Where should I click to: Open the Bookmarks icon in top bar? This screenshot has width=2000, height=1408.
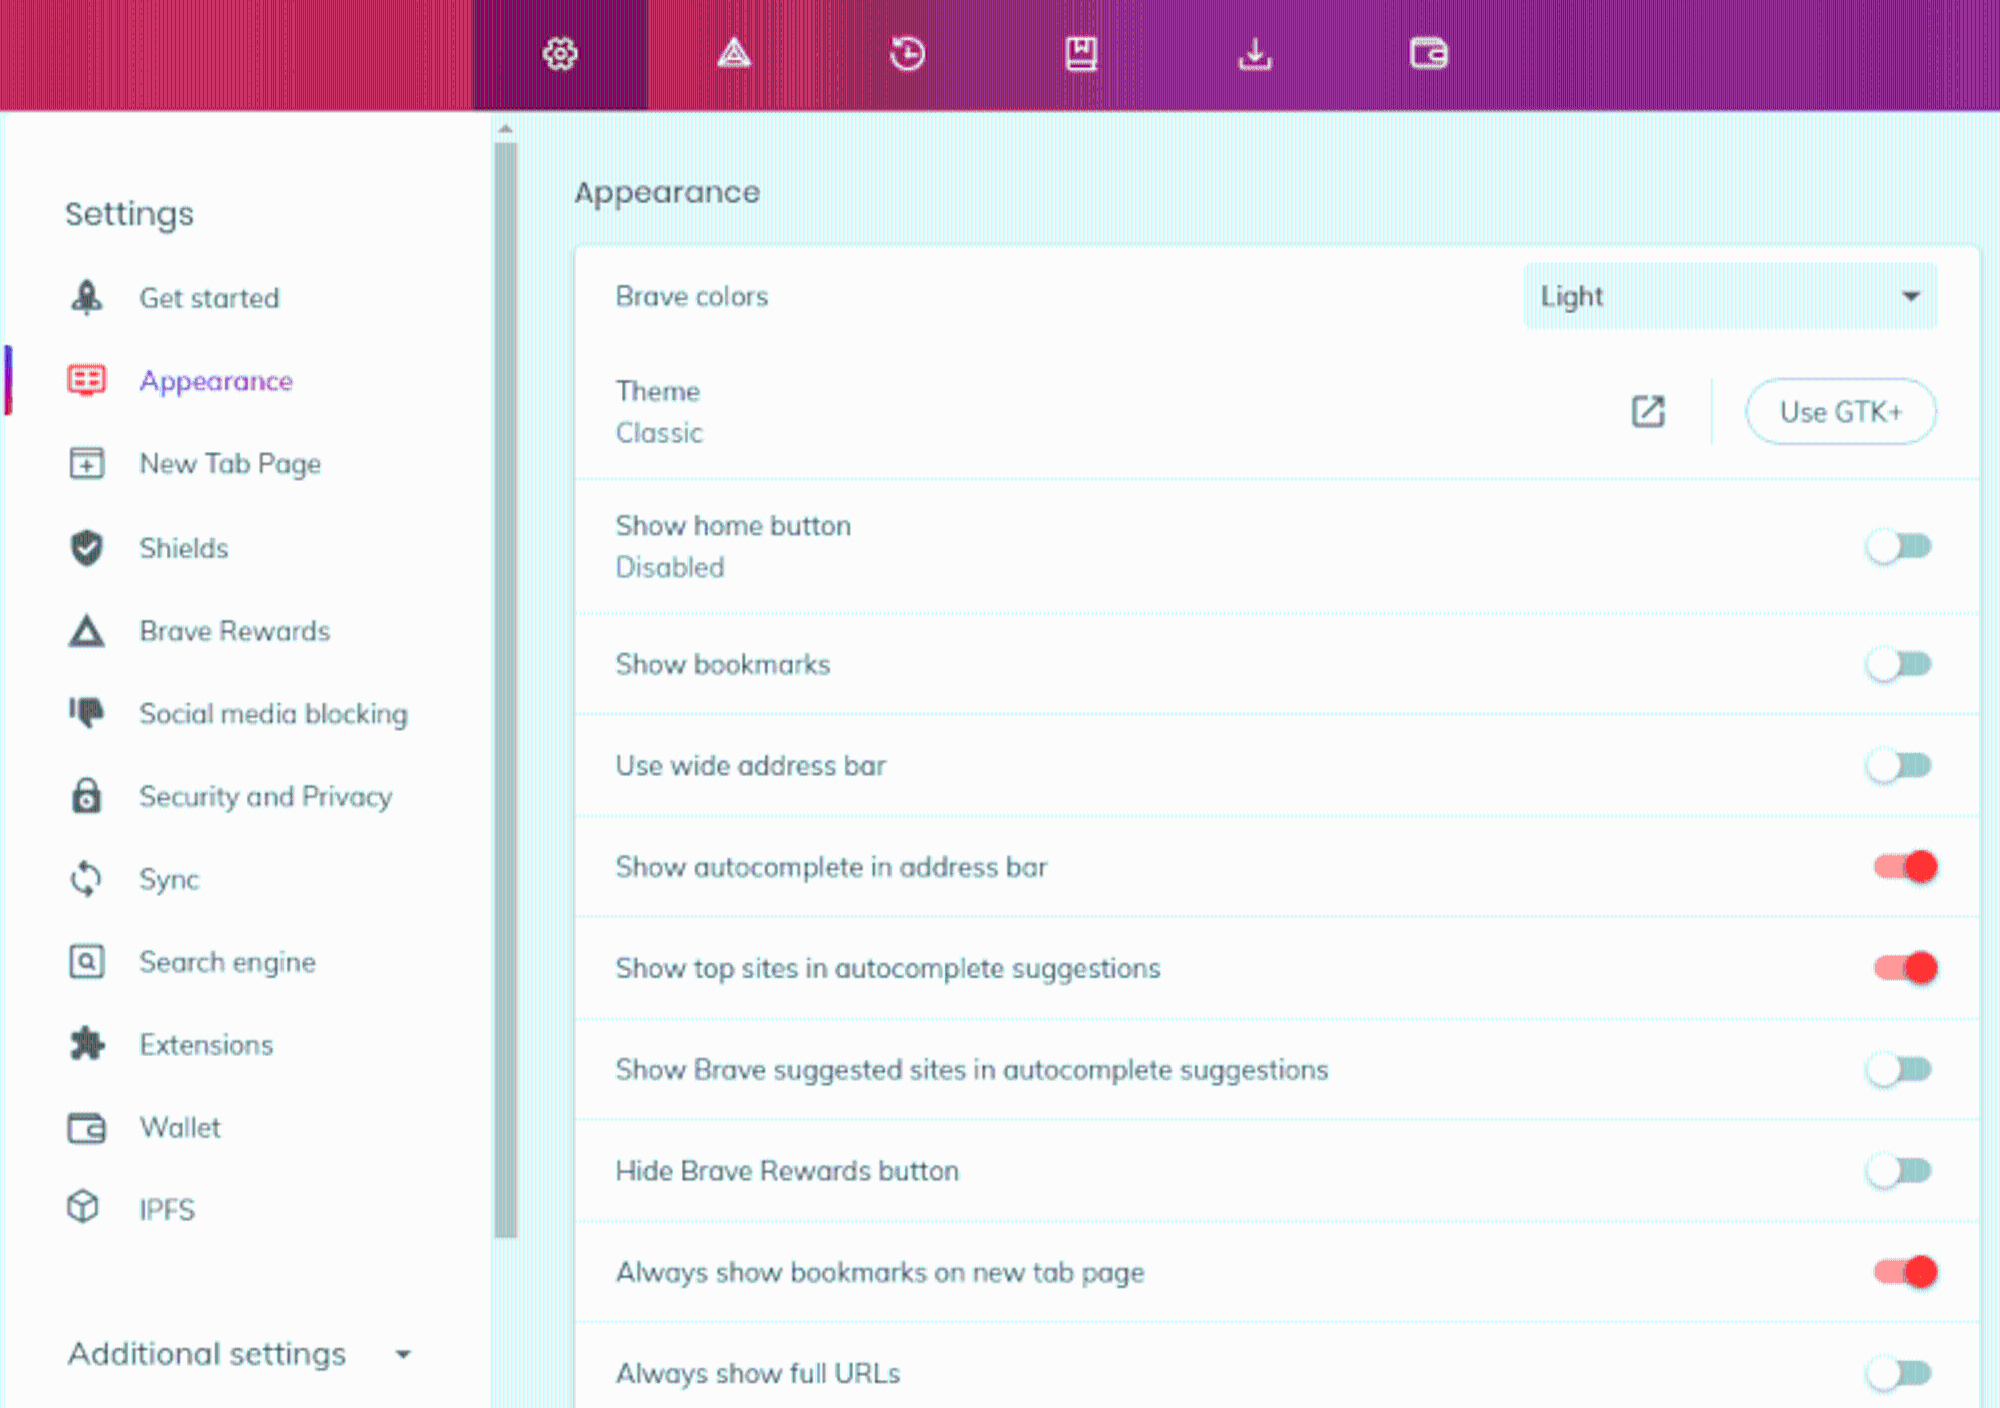click(1081, 54)
